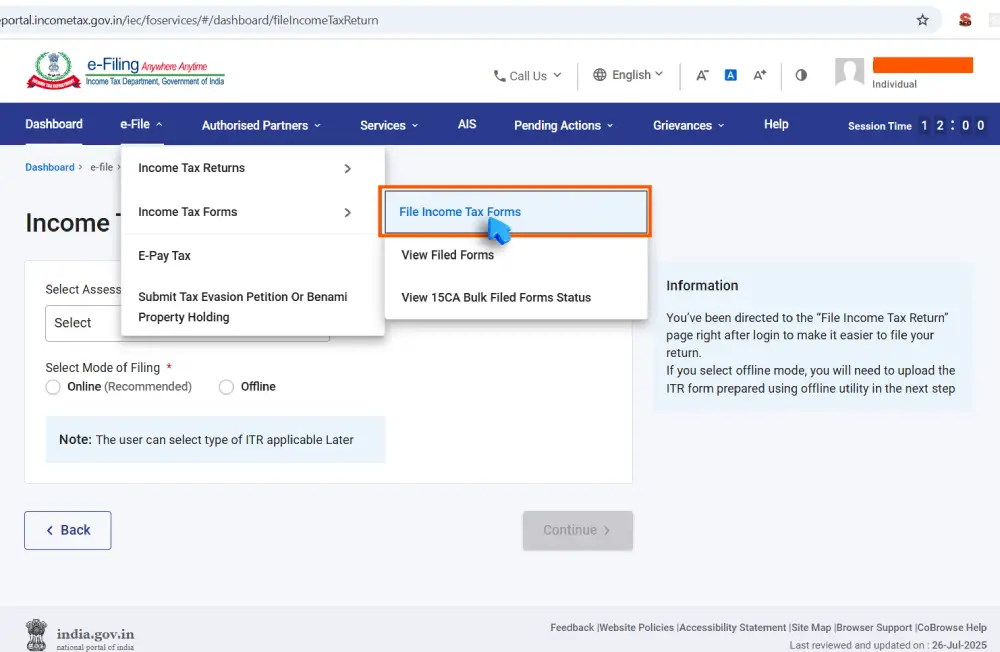Click the browser address bar URL
This screenshot has width=1000, height=652.
pos(190,20)
